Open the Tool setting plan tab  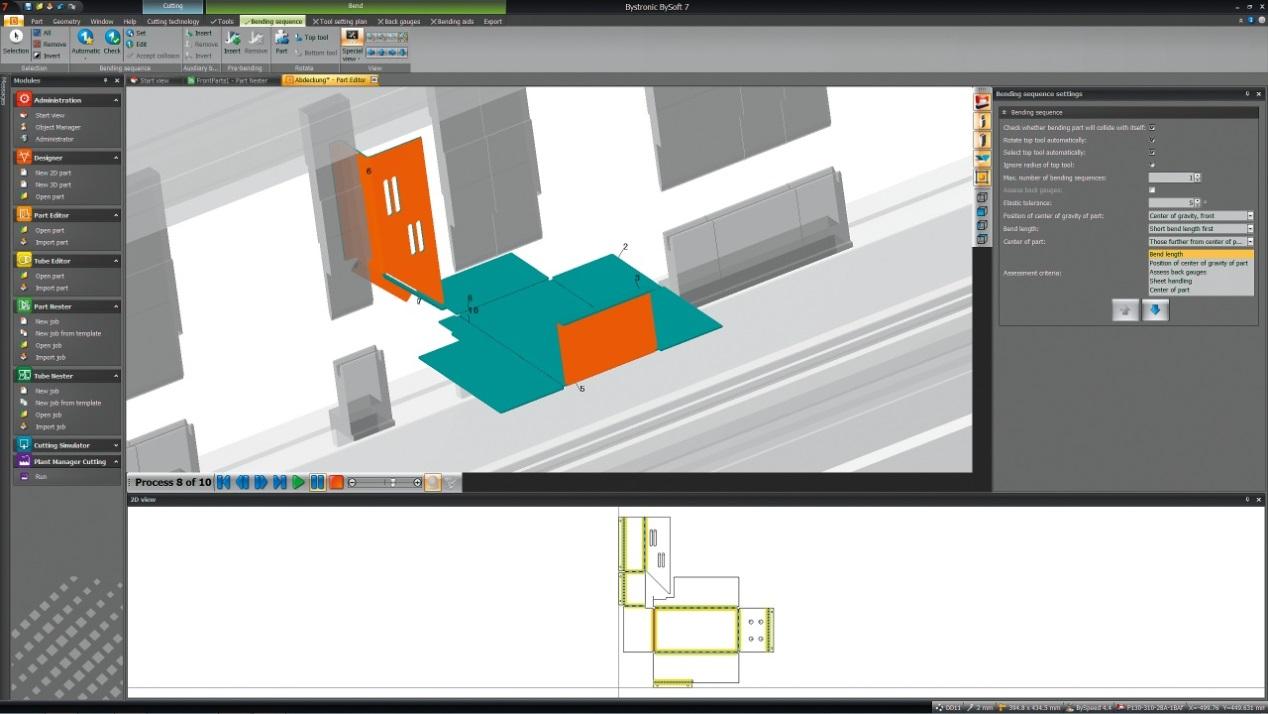click(340, 21)
